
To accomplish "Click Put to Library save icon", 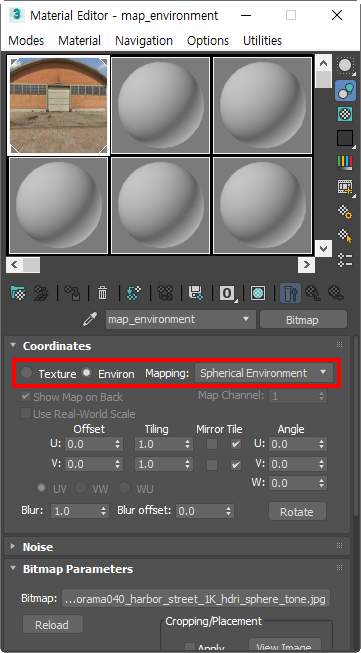I will pos(196,293).
